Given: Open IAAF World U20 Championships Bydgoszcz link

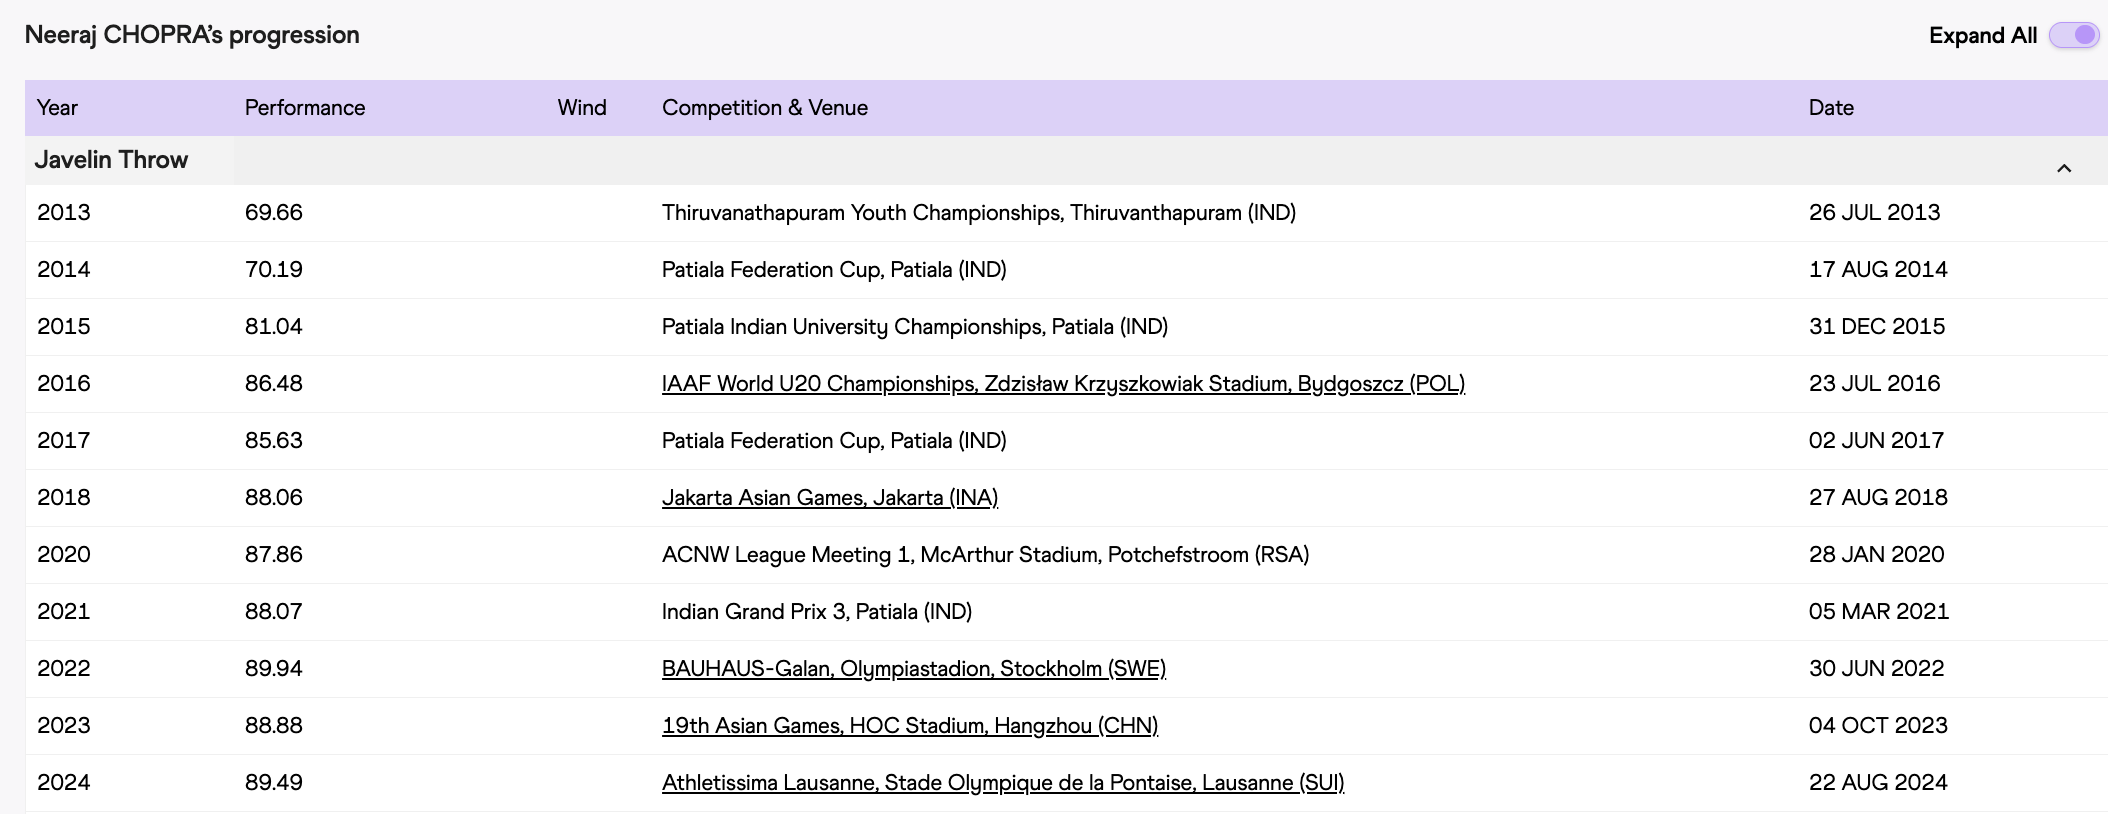Looking at the screenshot, I should [x=1063, y=384].
